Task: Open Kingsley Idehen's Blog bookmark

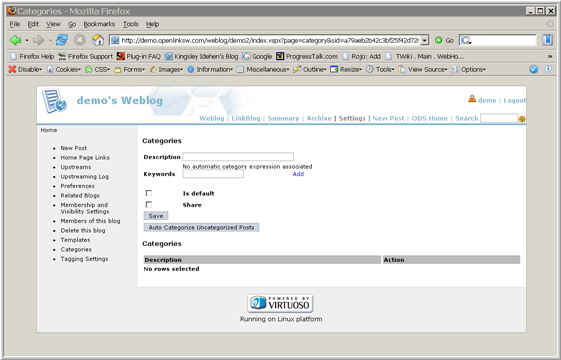Action: pyautogui.click(x=201, y=57)
